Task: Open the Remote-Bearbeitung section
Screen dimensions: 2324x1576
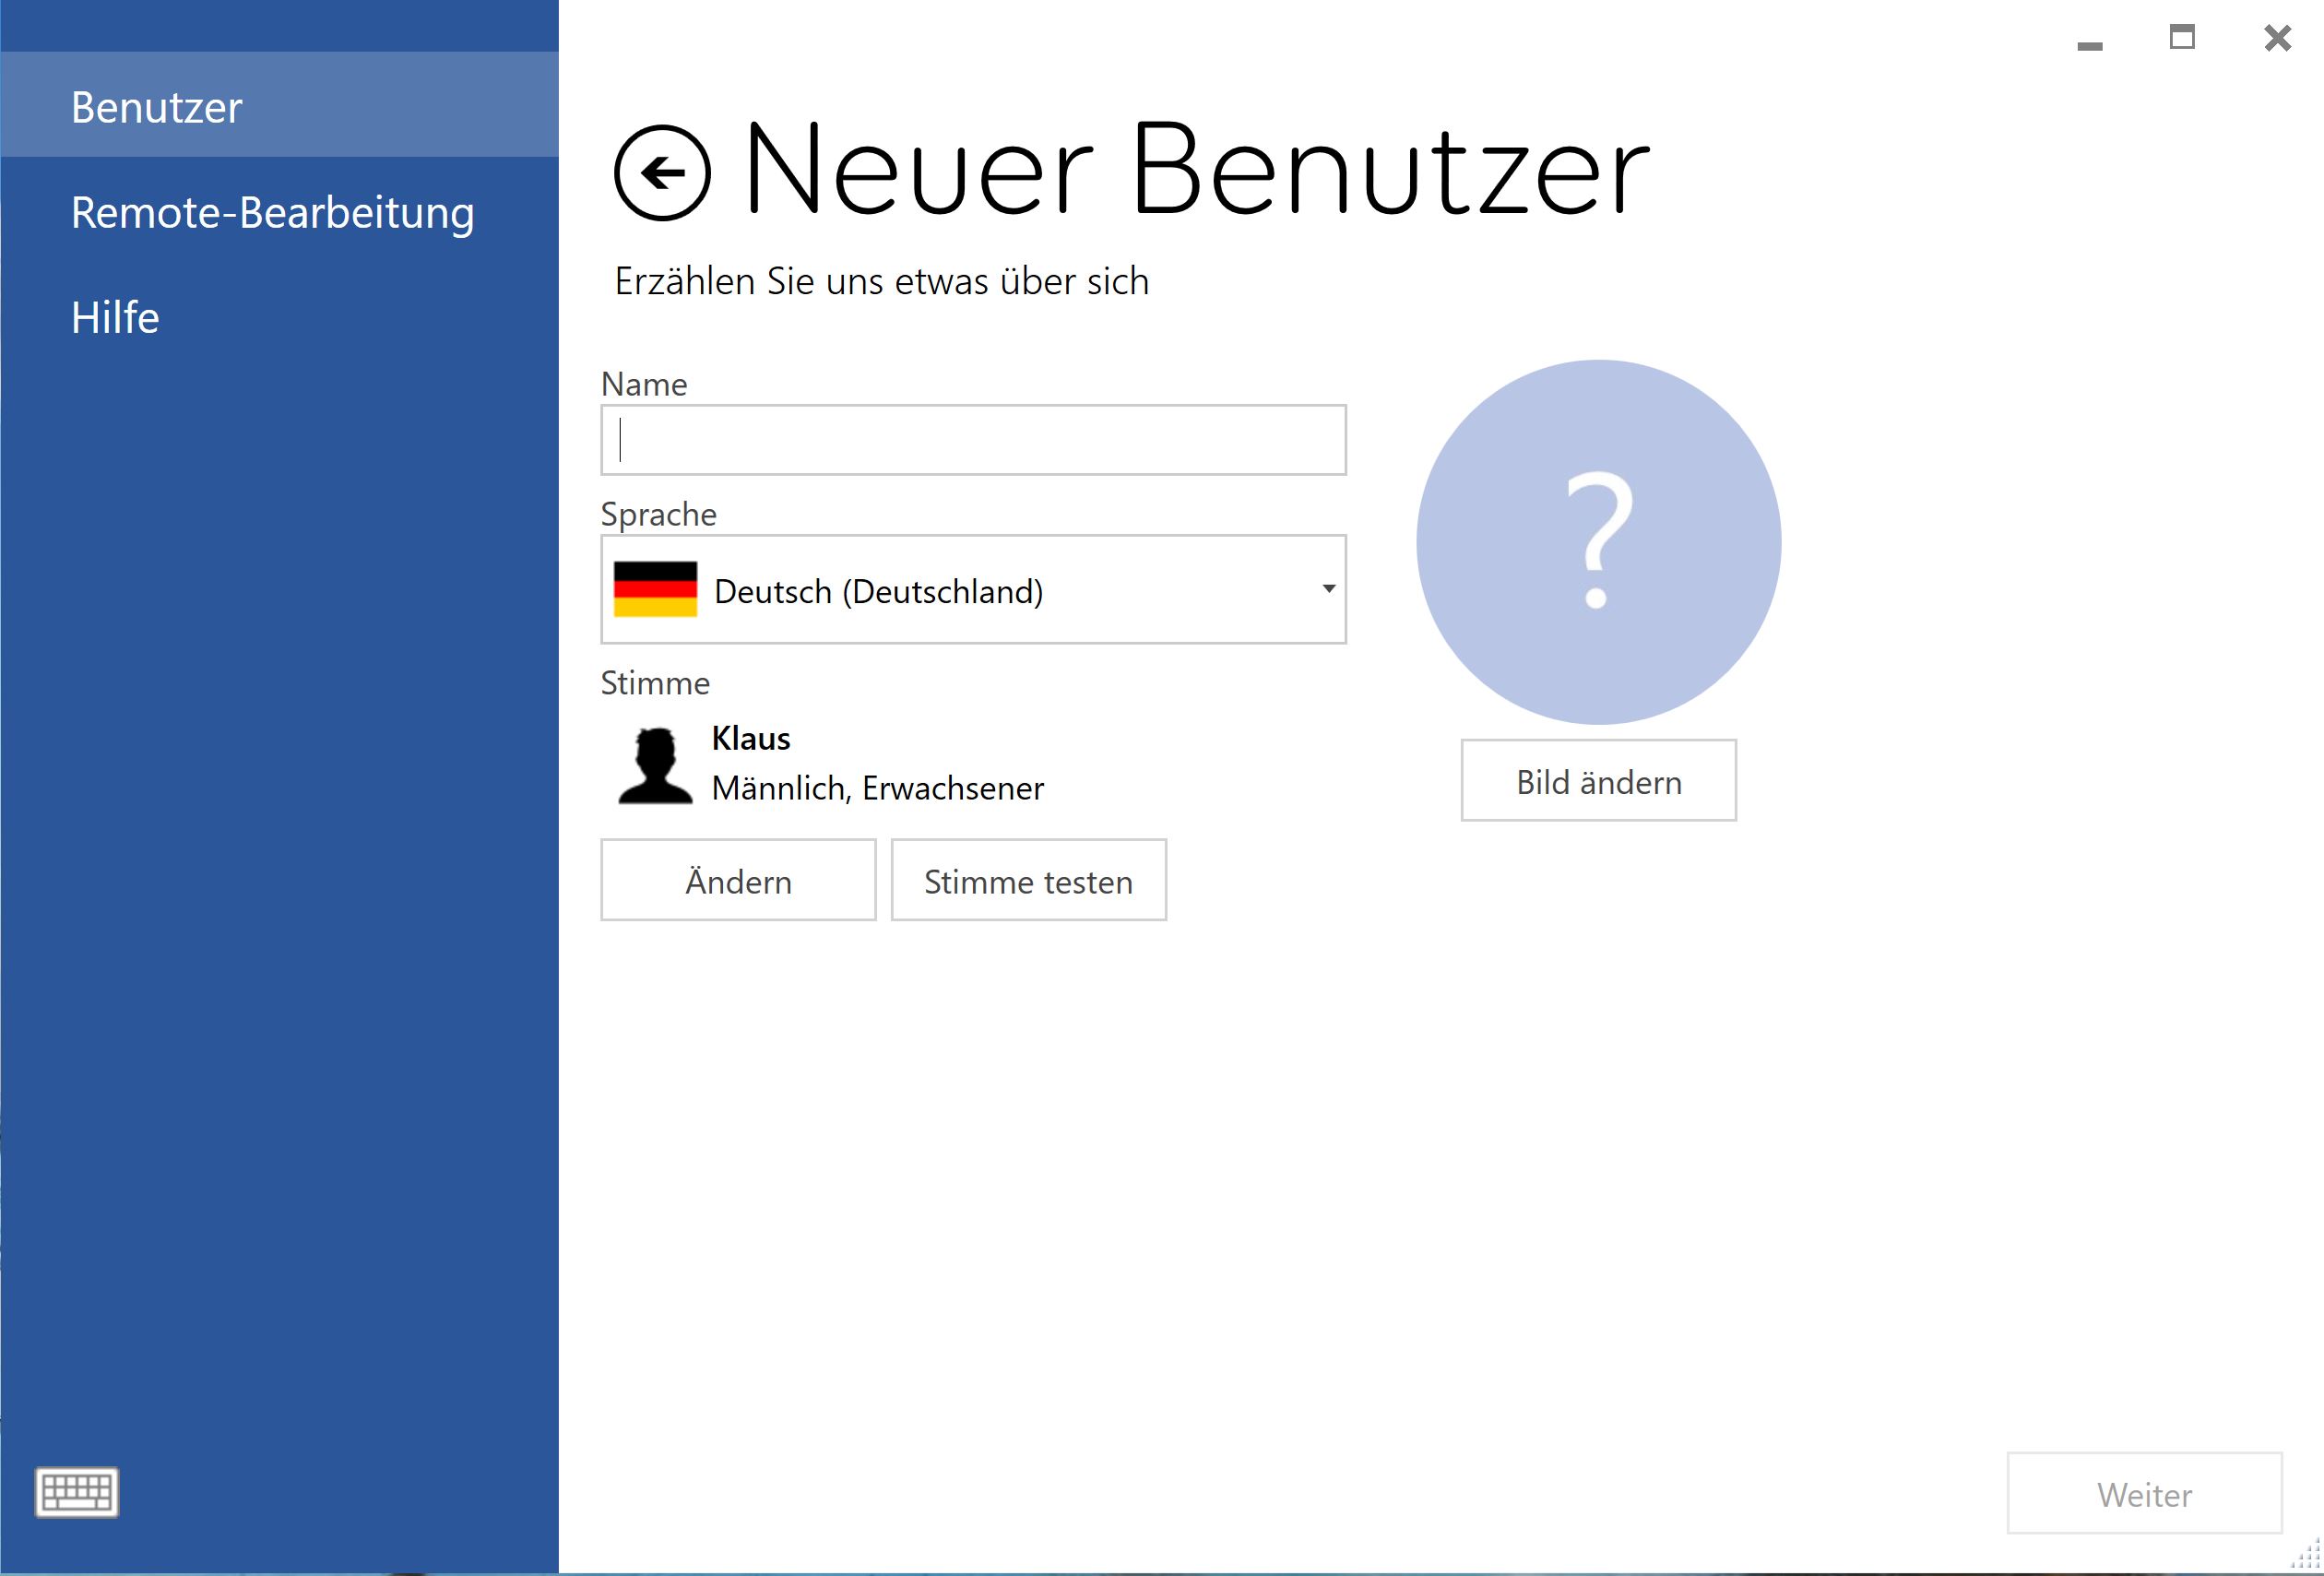Action: pos(272,212)
